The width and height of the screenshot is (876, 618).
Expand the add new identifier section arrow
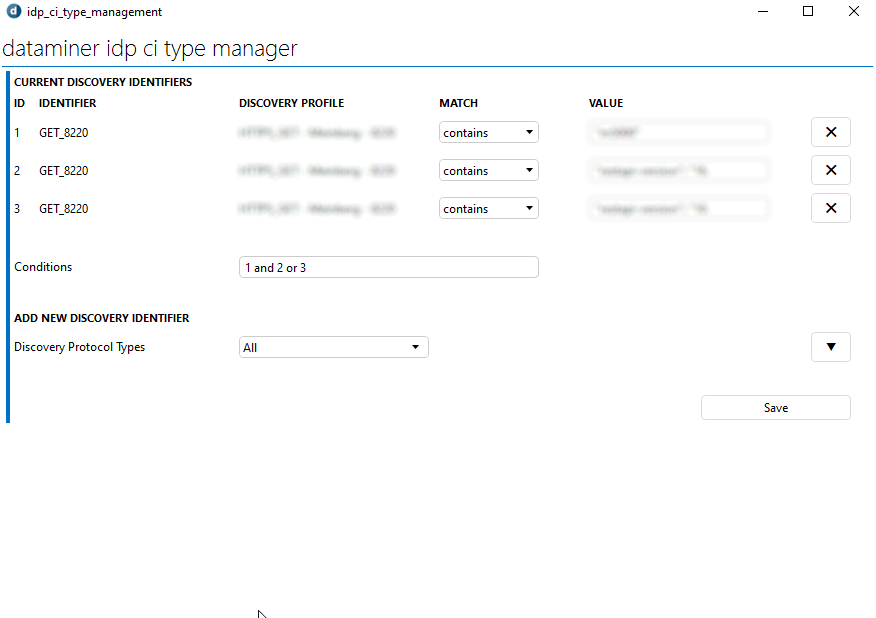831,347
